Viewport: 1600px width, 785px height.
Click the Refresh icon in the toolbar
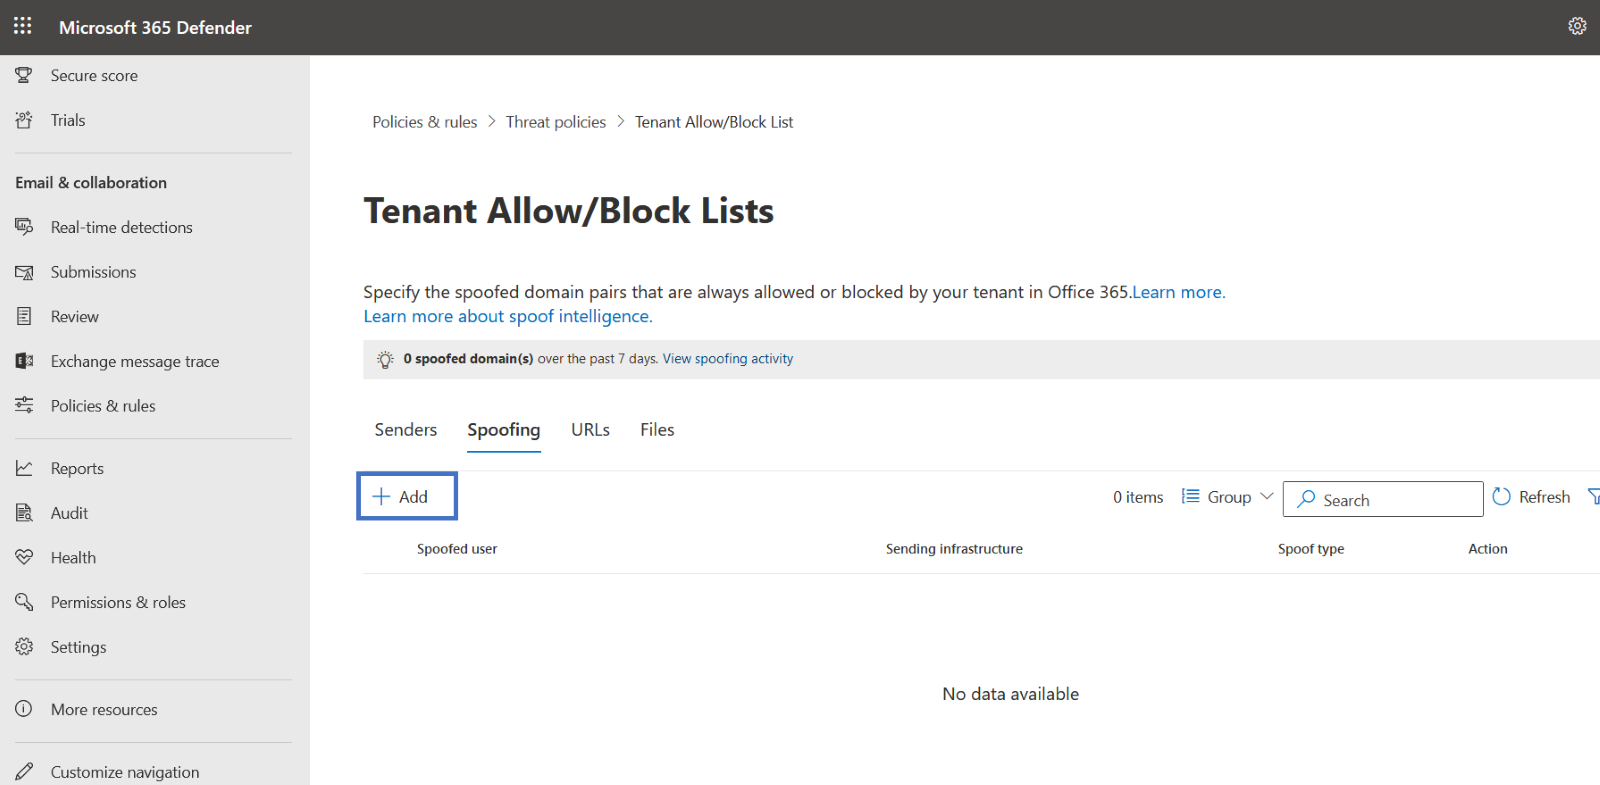point(1501,497)
